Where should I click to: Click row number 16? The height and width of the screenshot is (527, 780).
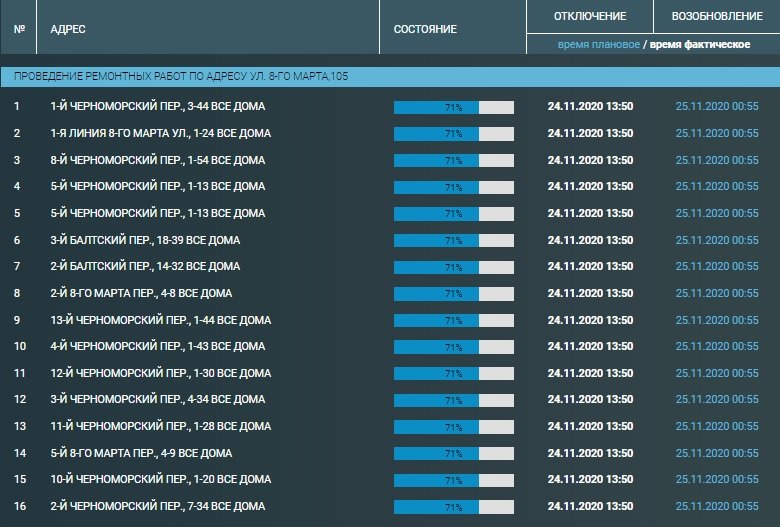pyautogui.click(x=20, y=506)
